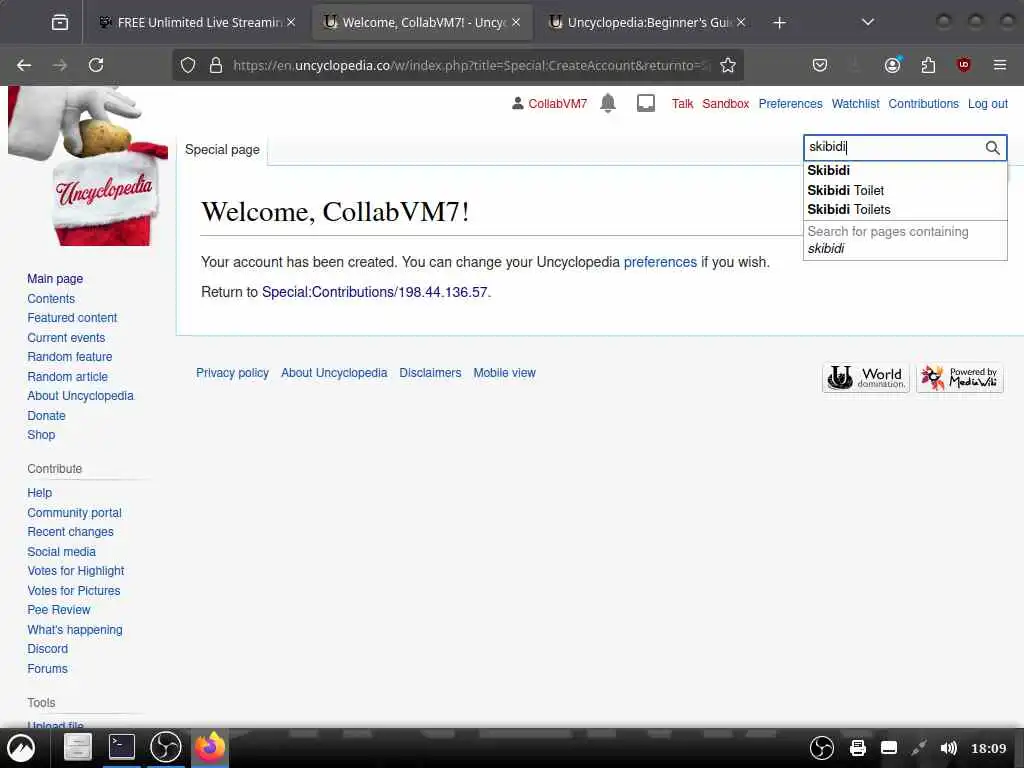The height and width of the screenshot is (768, 1024).
Task: Open Random article in the sidebar
Action: click(67, 377)
